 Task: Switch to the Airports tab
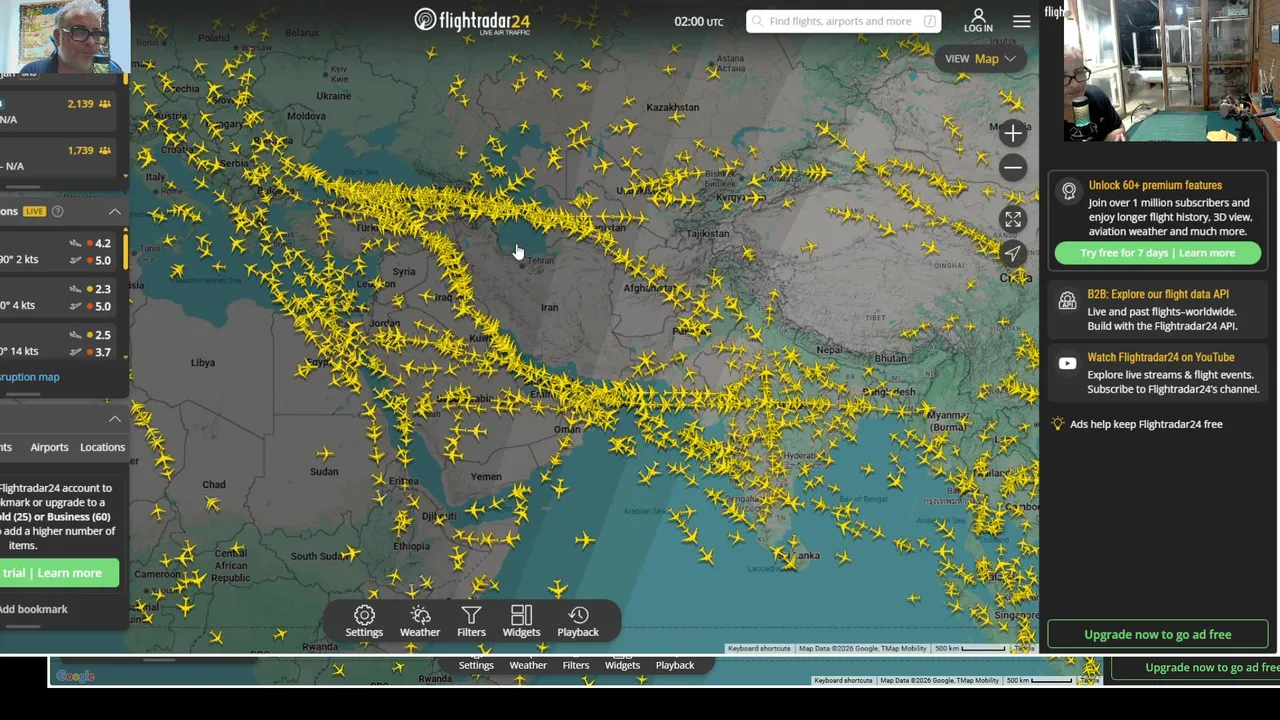point(49,447)
